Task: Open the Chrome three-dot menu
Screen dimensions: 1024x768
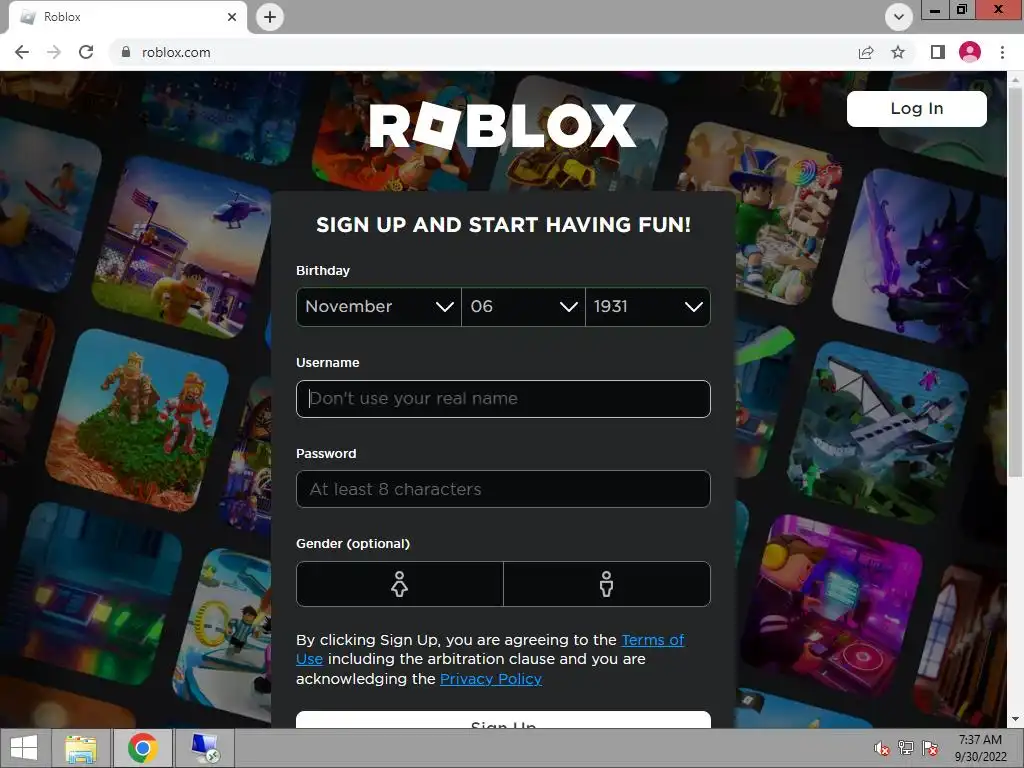Action: pos(1002,52)
